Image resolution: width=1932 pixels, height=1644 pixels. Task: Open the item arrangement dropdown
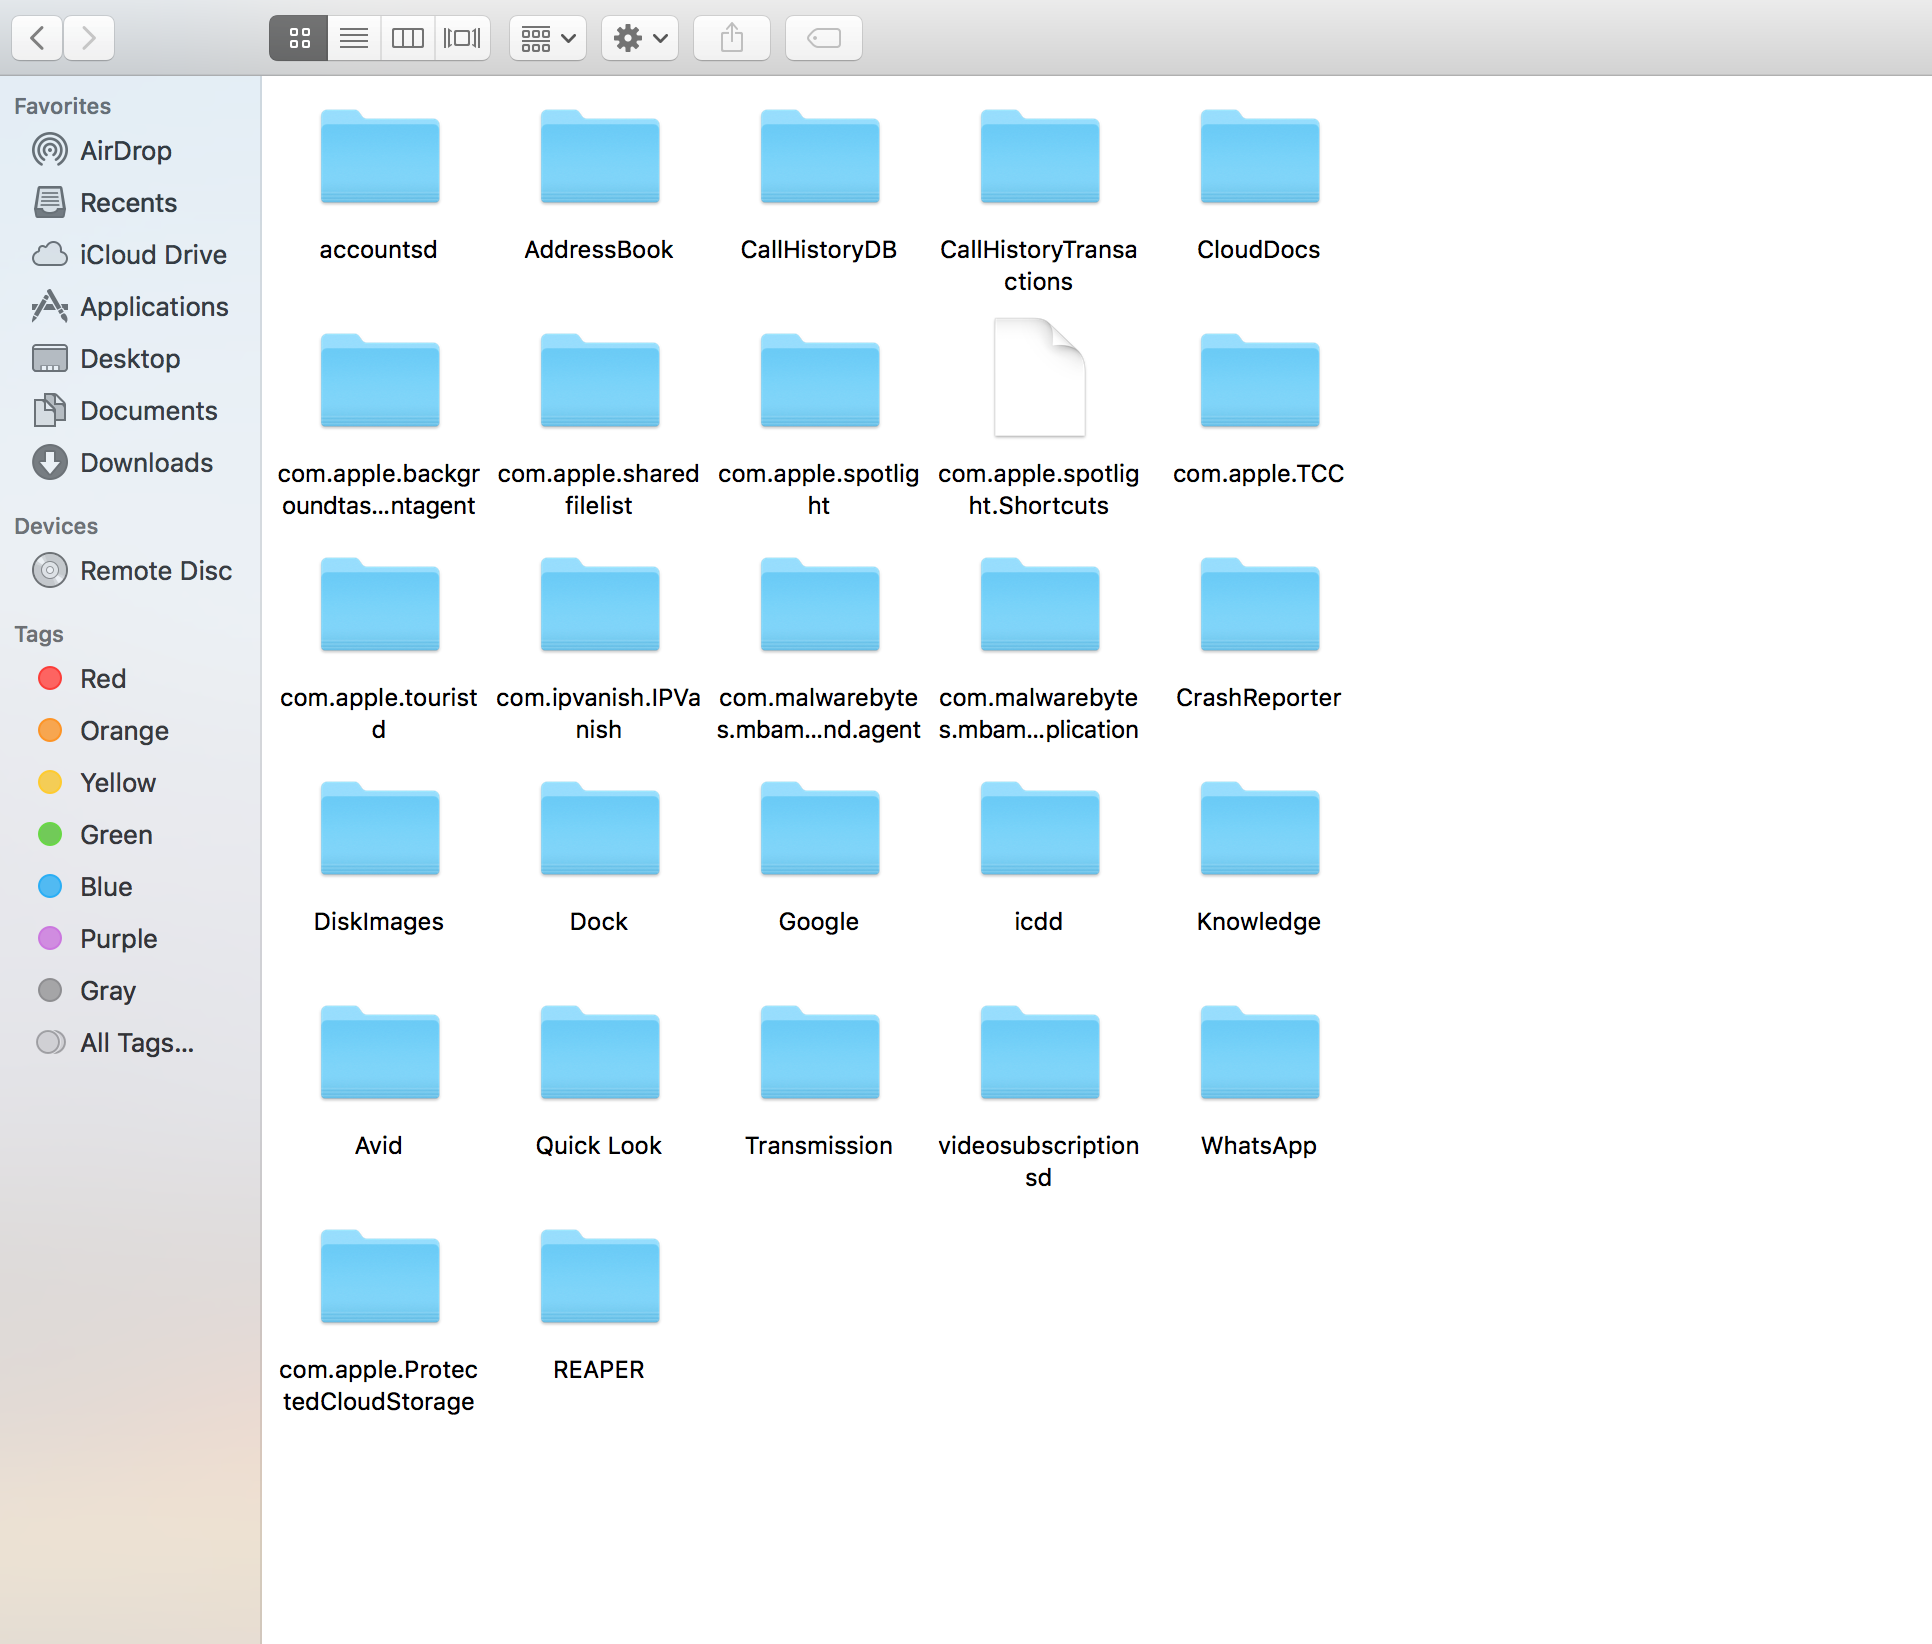pyautogui.click(x=548, y=38)
